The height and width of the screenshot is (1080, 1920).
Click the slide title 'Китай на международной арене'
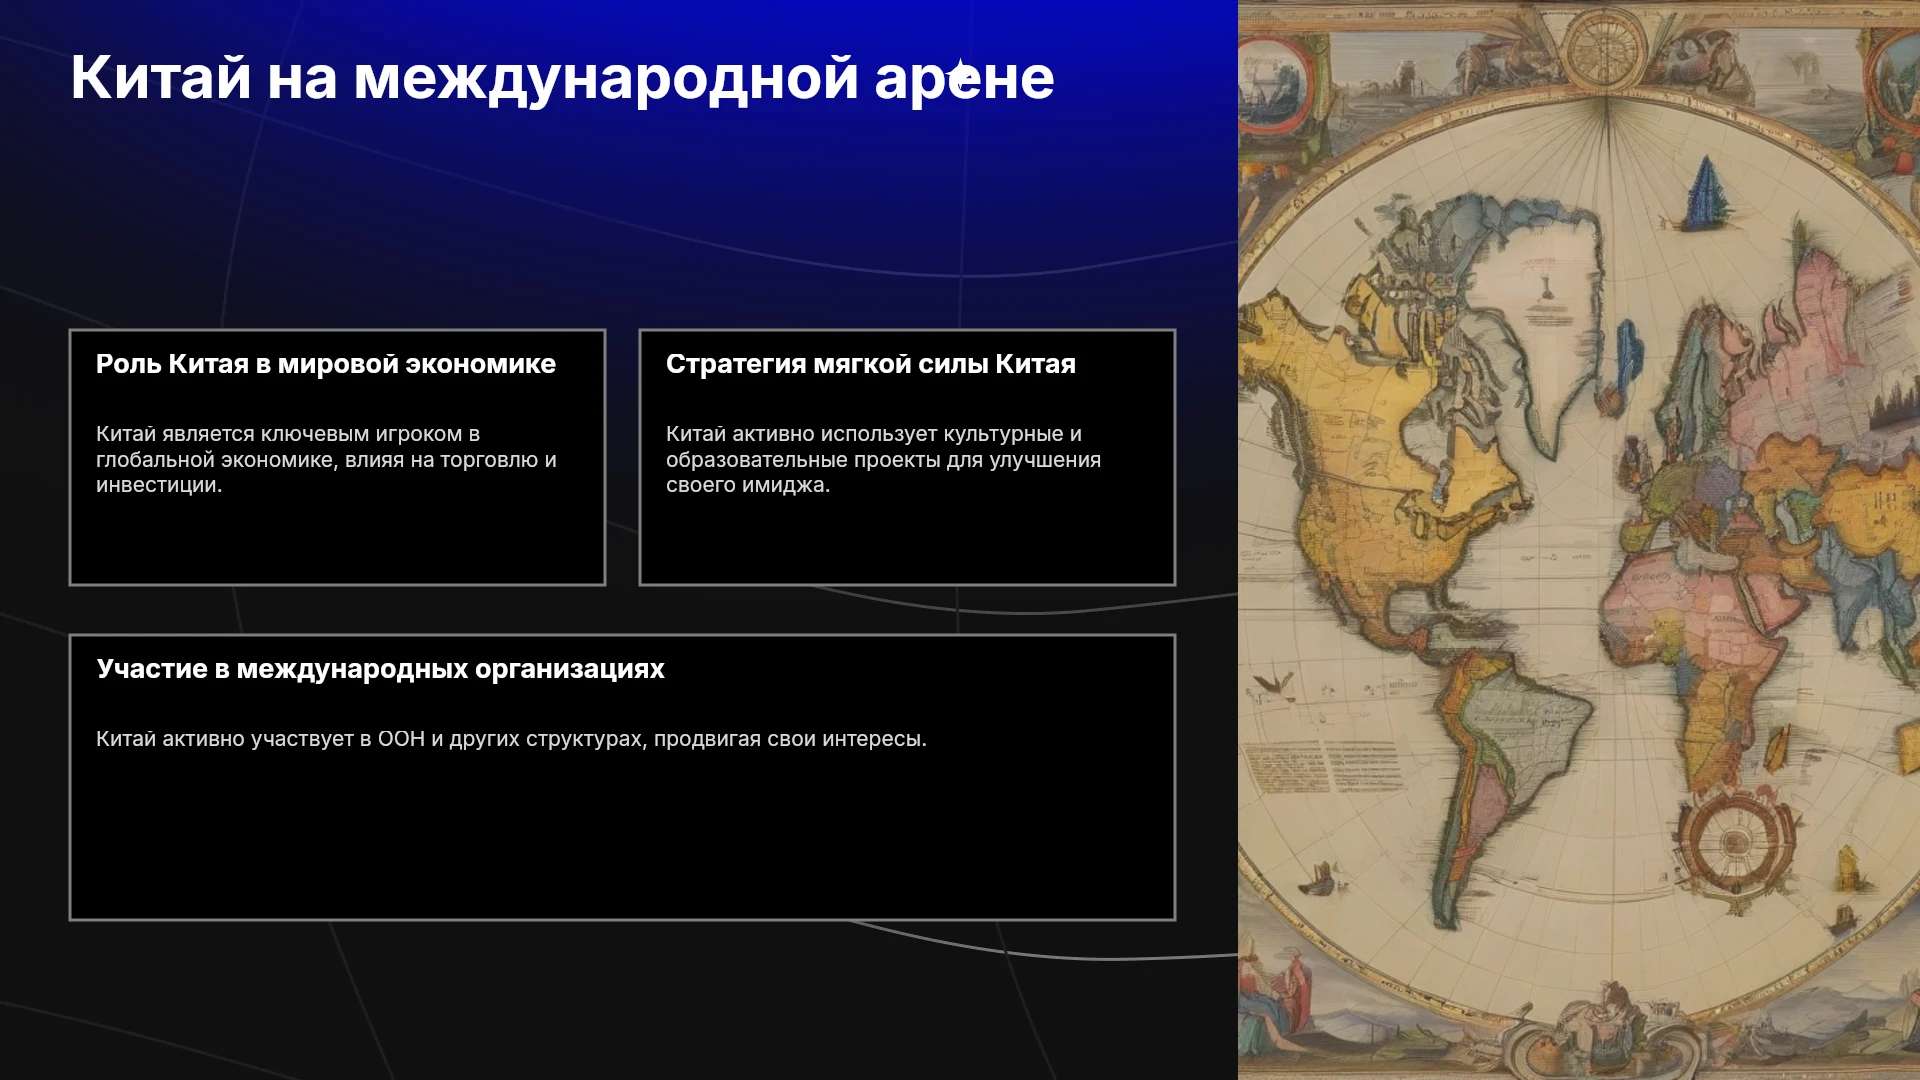tap(562, 78)
